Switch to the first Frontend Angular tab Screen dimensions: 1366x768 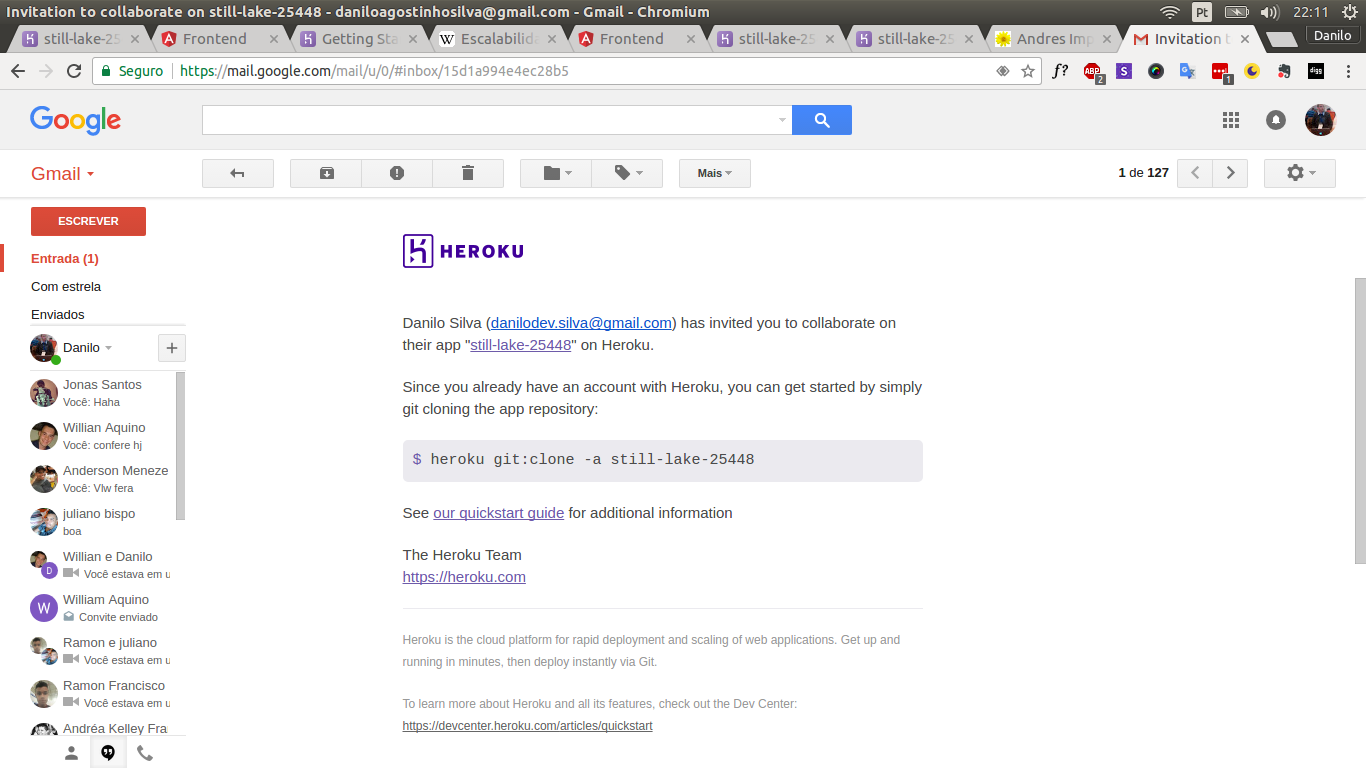click(x=219, y=39)
